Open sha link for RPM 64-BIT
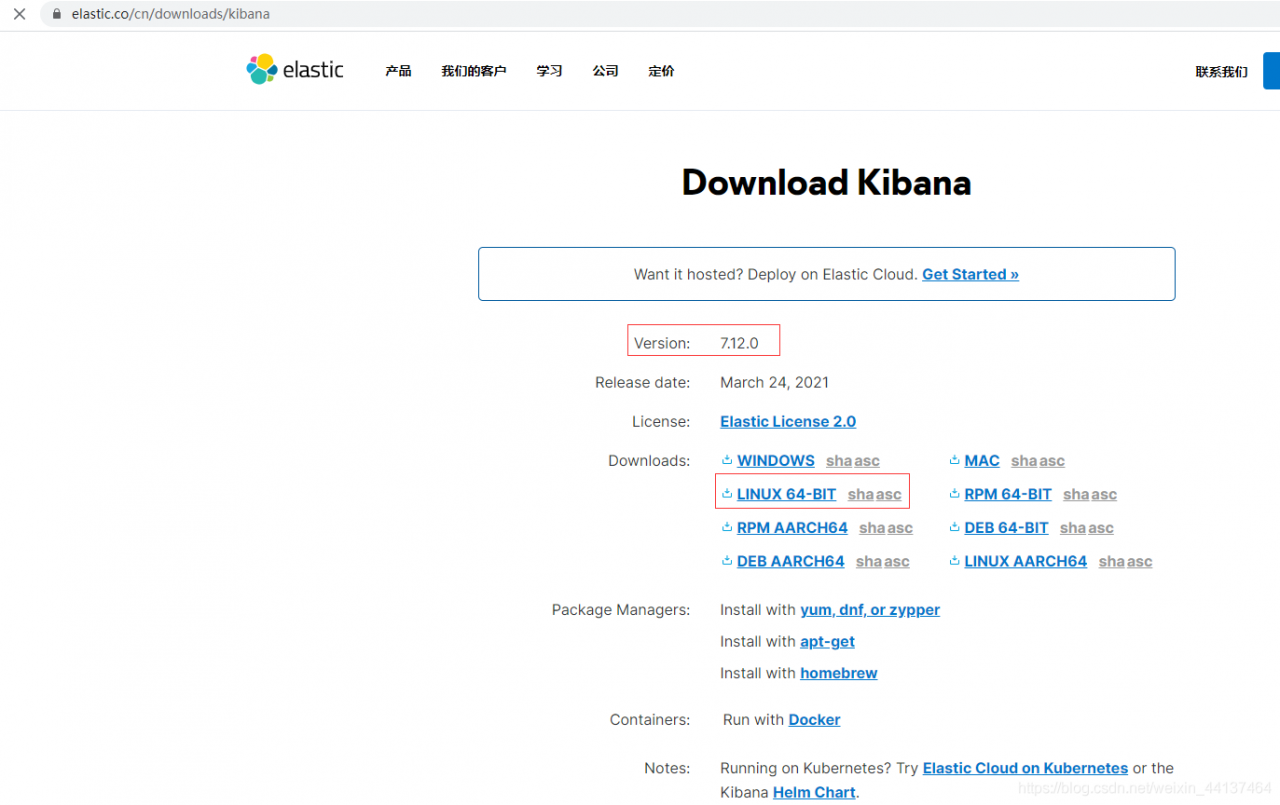 [x=1076, y=494]
